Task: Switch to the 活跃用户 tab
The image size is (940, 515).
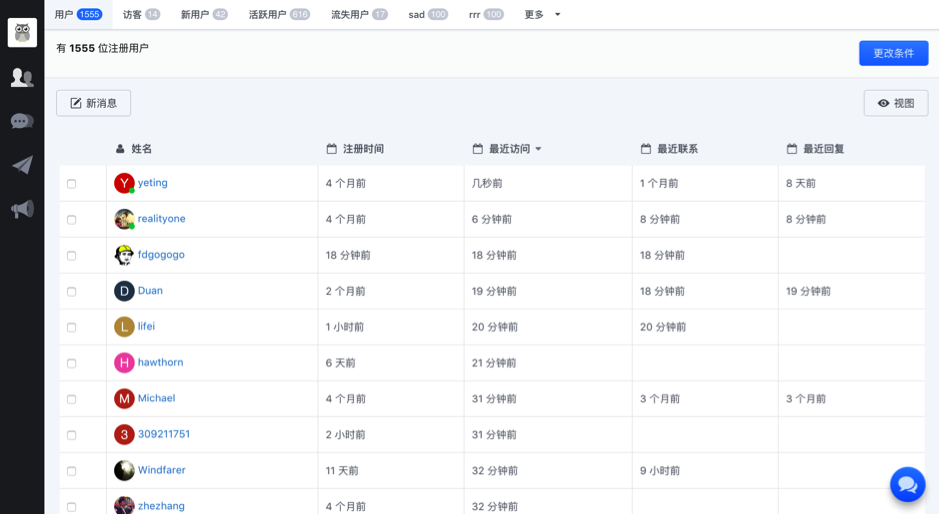Action: (x=278, y=15)
